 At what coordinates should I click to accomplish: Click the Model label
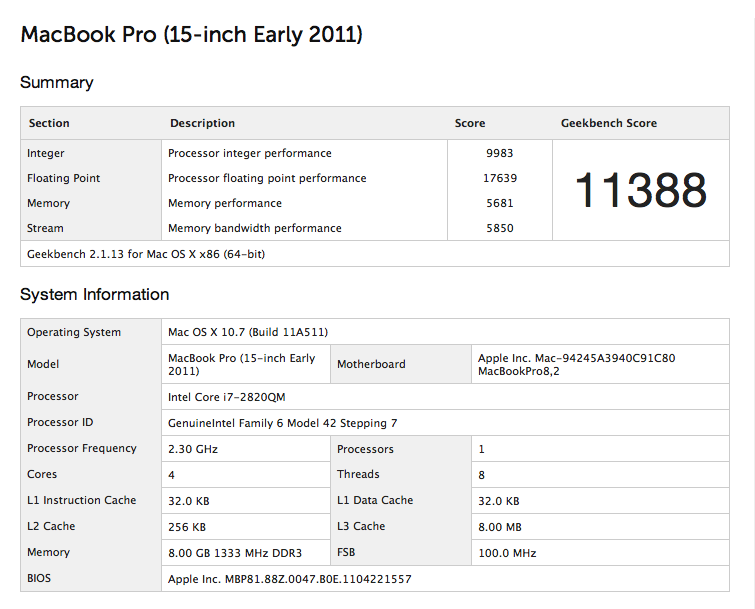pos(43,364)
